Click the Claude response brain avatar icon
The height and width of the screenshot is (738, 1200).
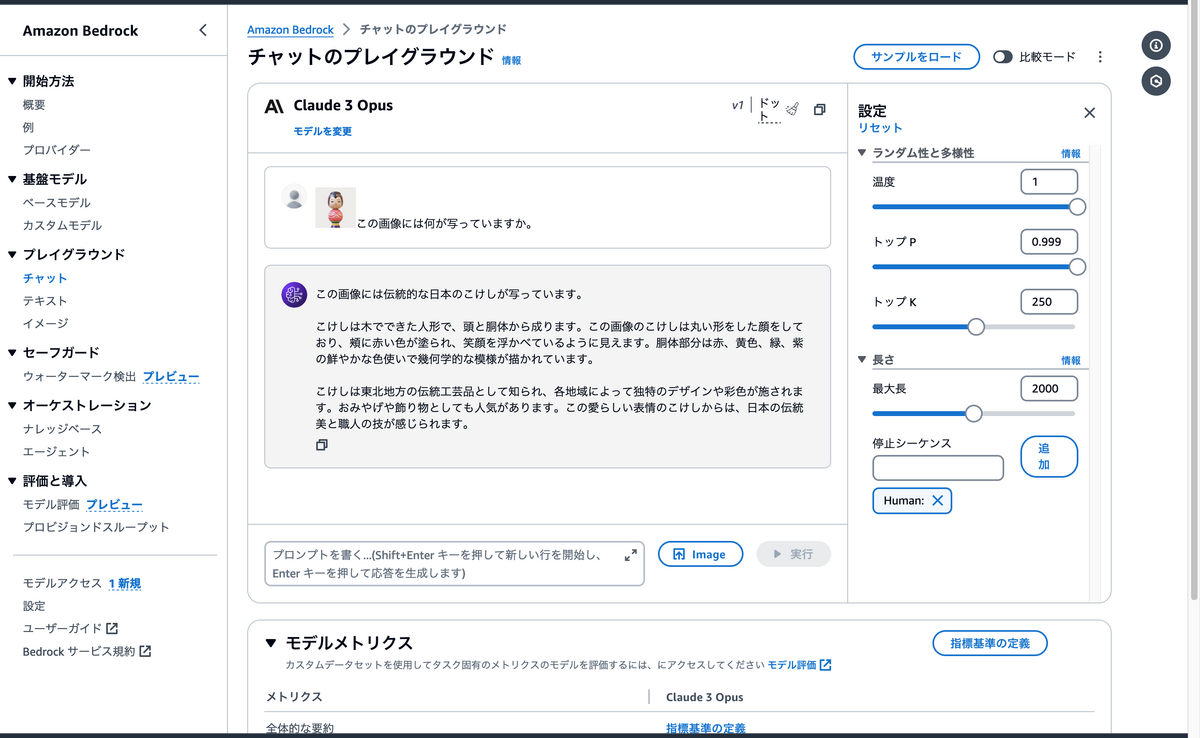click(294, 294)
